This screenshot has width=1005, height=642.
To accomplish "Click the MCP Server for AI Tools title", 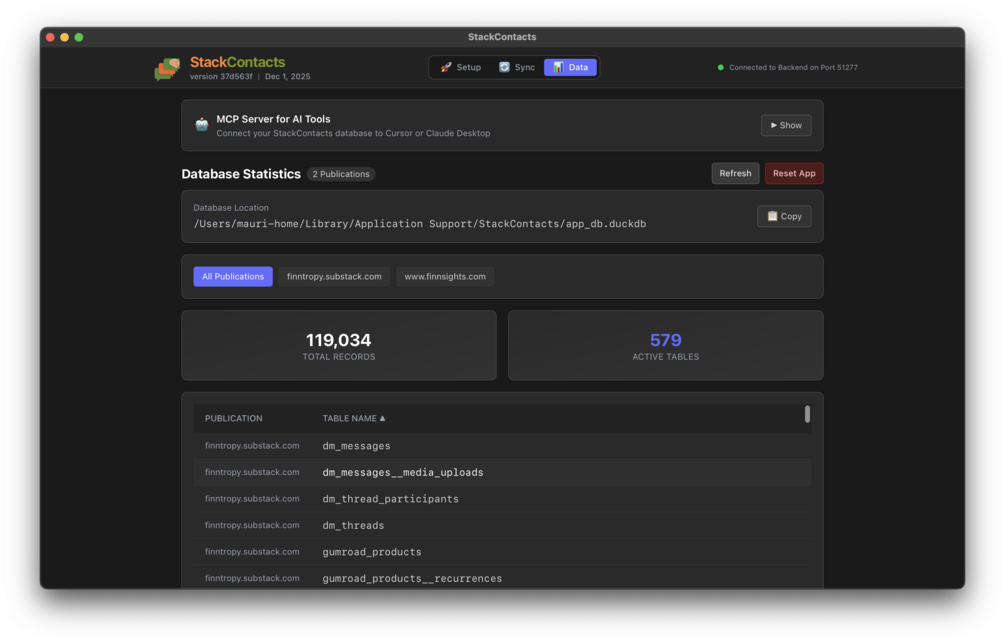I will coord(274,119).
